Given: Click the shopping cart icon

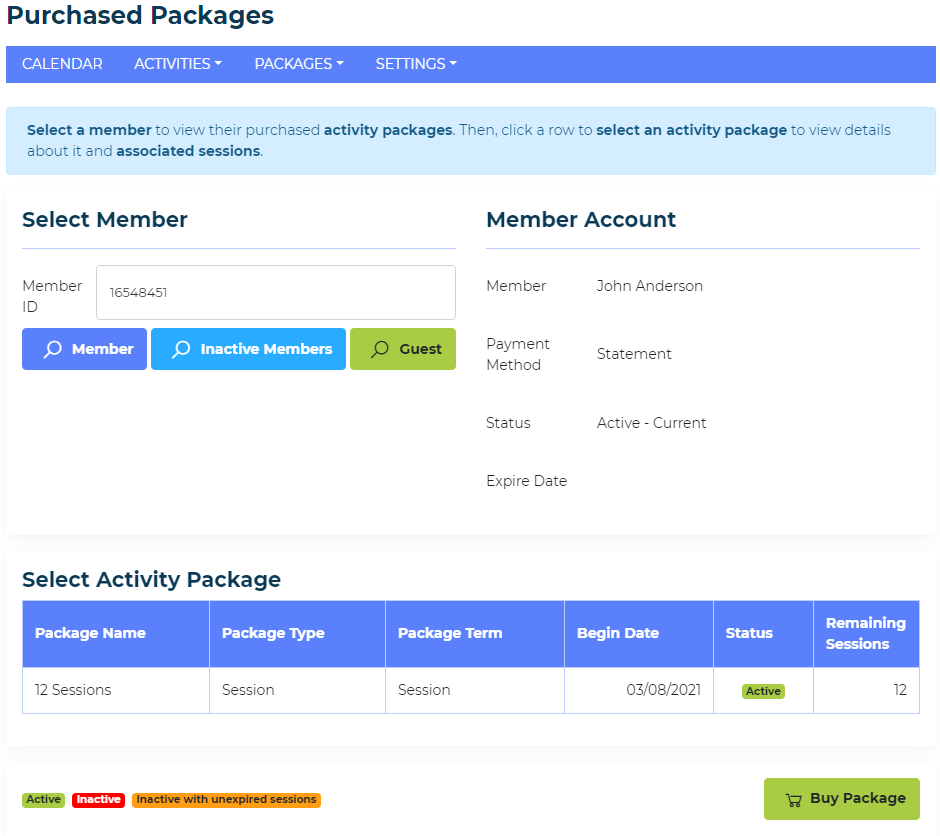Looking at the screenshot, I should pyautogui.click(x=793, y=800).
